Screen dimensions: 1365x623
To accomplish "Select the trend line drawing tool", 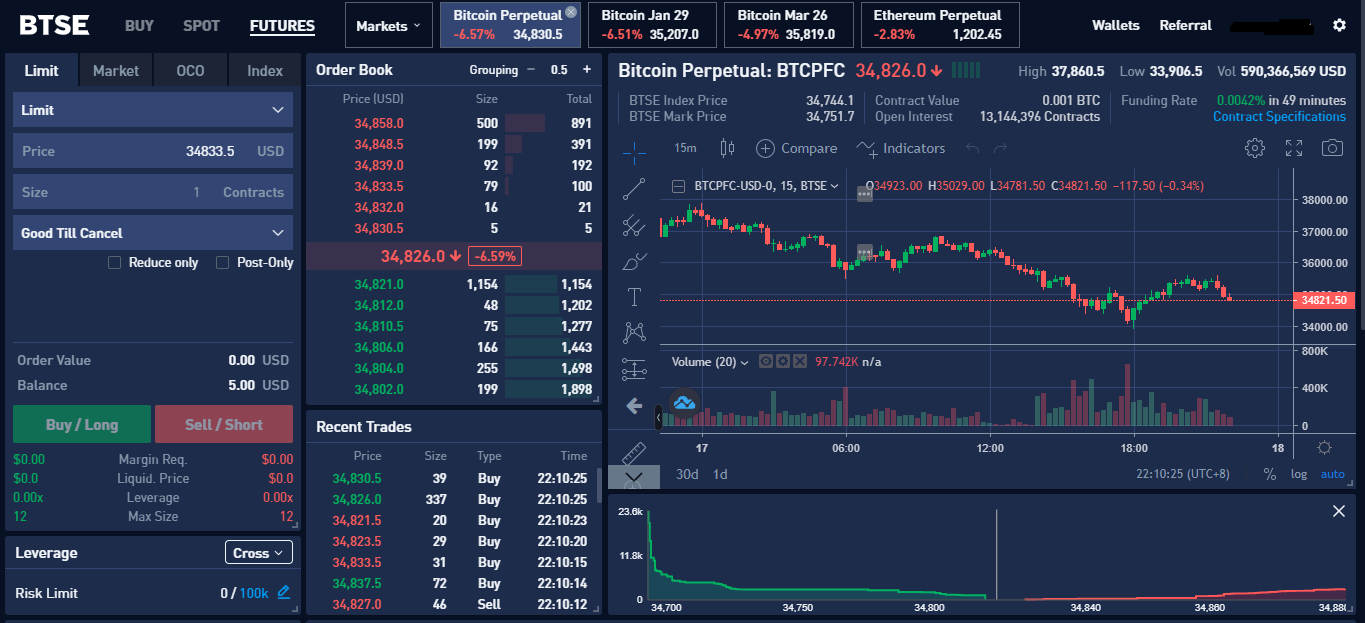I will click(633, 188).
